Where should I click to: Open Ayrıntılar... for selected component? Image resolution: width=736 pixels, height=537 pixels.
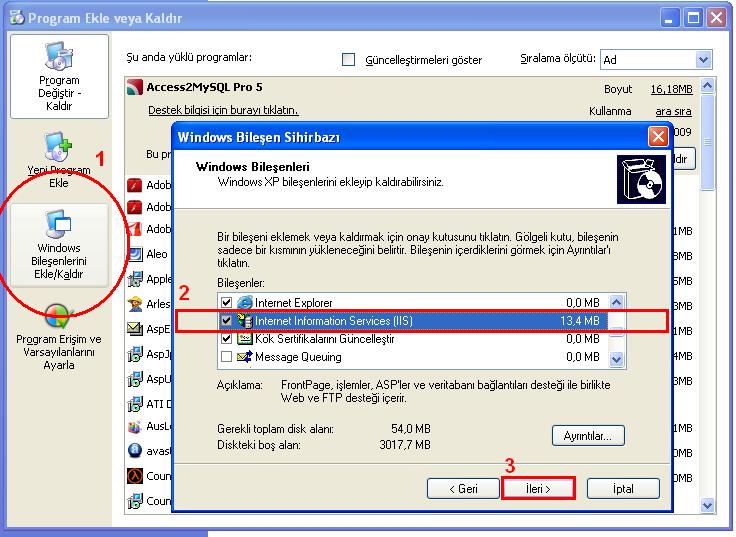tap(588, 436)
